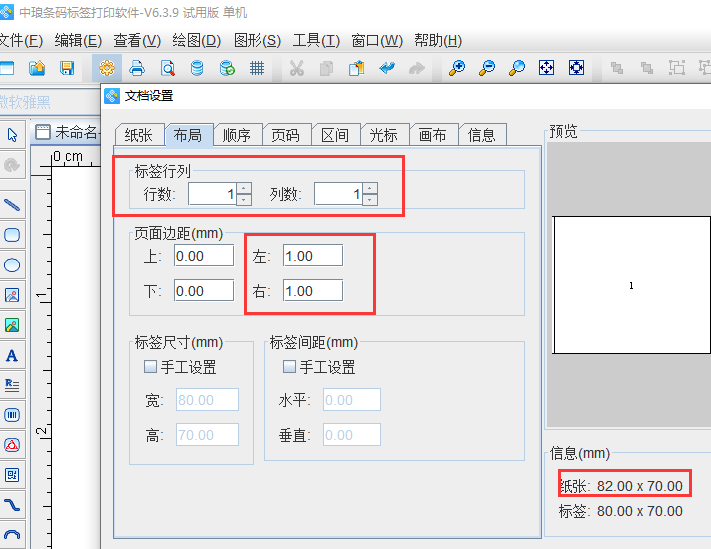Click the right margin 右 input field
711x549 pixels.
(x=313, y=291)
